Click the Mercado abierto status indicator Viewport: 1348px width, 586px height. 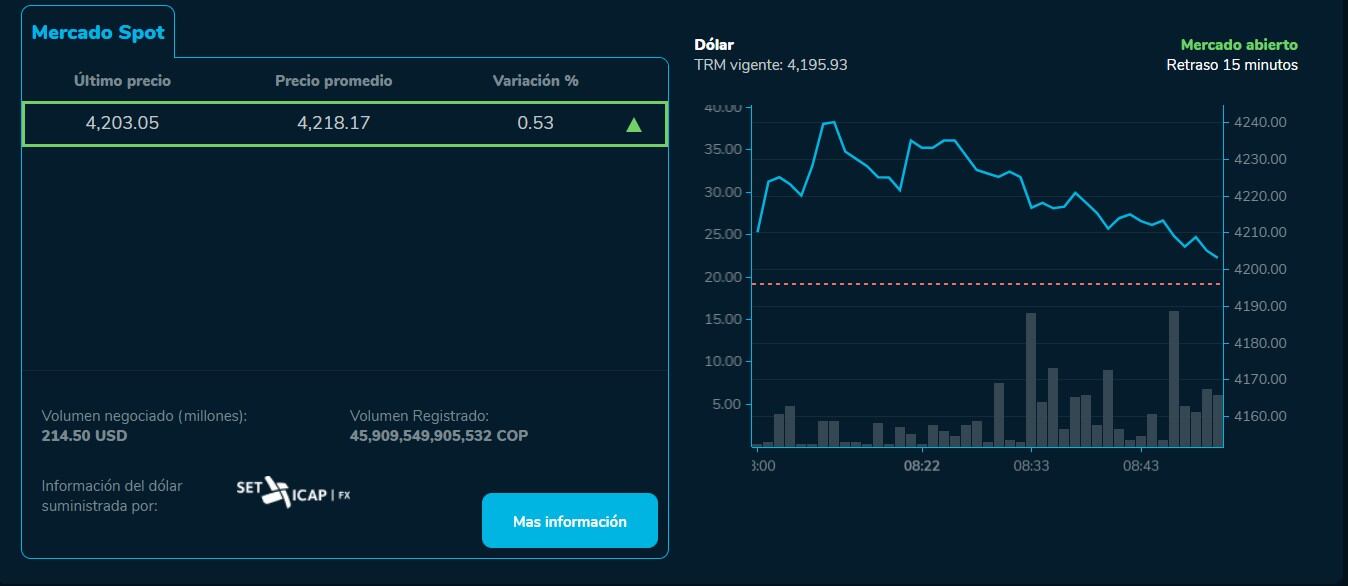coord(1237,44)
